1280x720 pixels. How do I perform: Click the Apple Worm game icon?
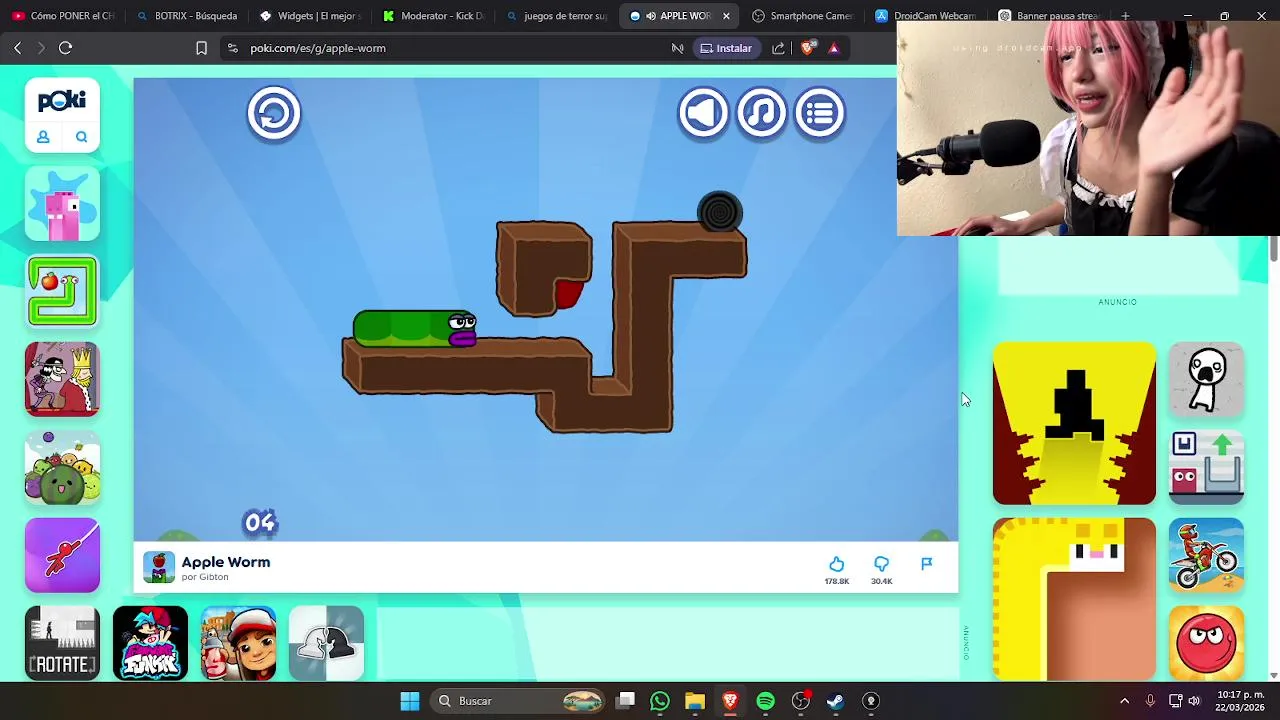[159, 567]
